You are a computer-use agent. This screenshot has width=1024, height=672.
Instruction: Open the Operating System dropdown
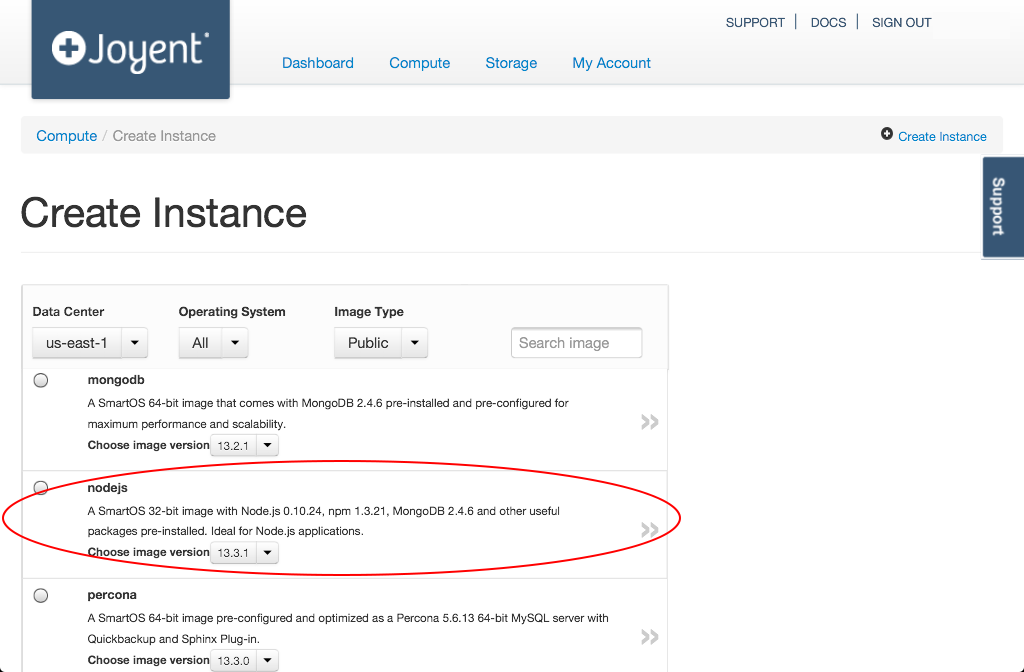pyautogui.click(x=212, y=342)
